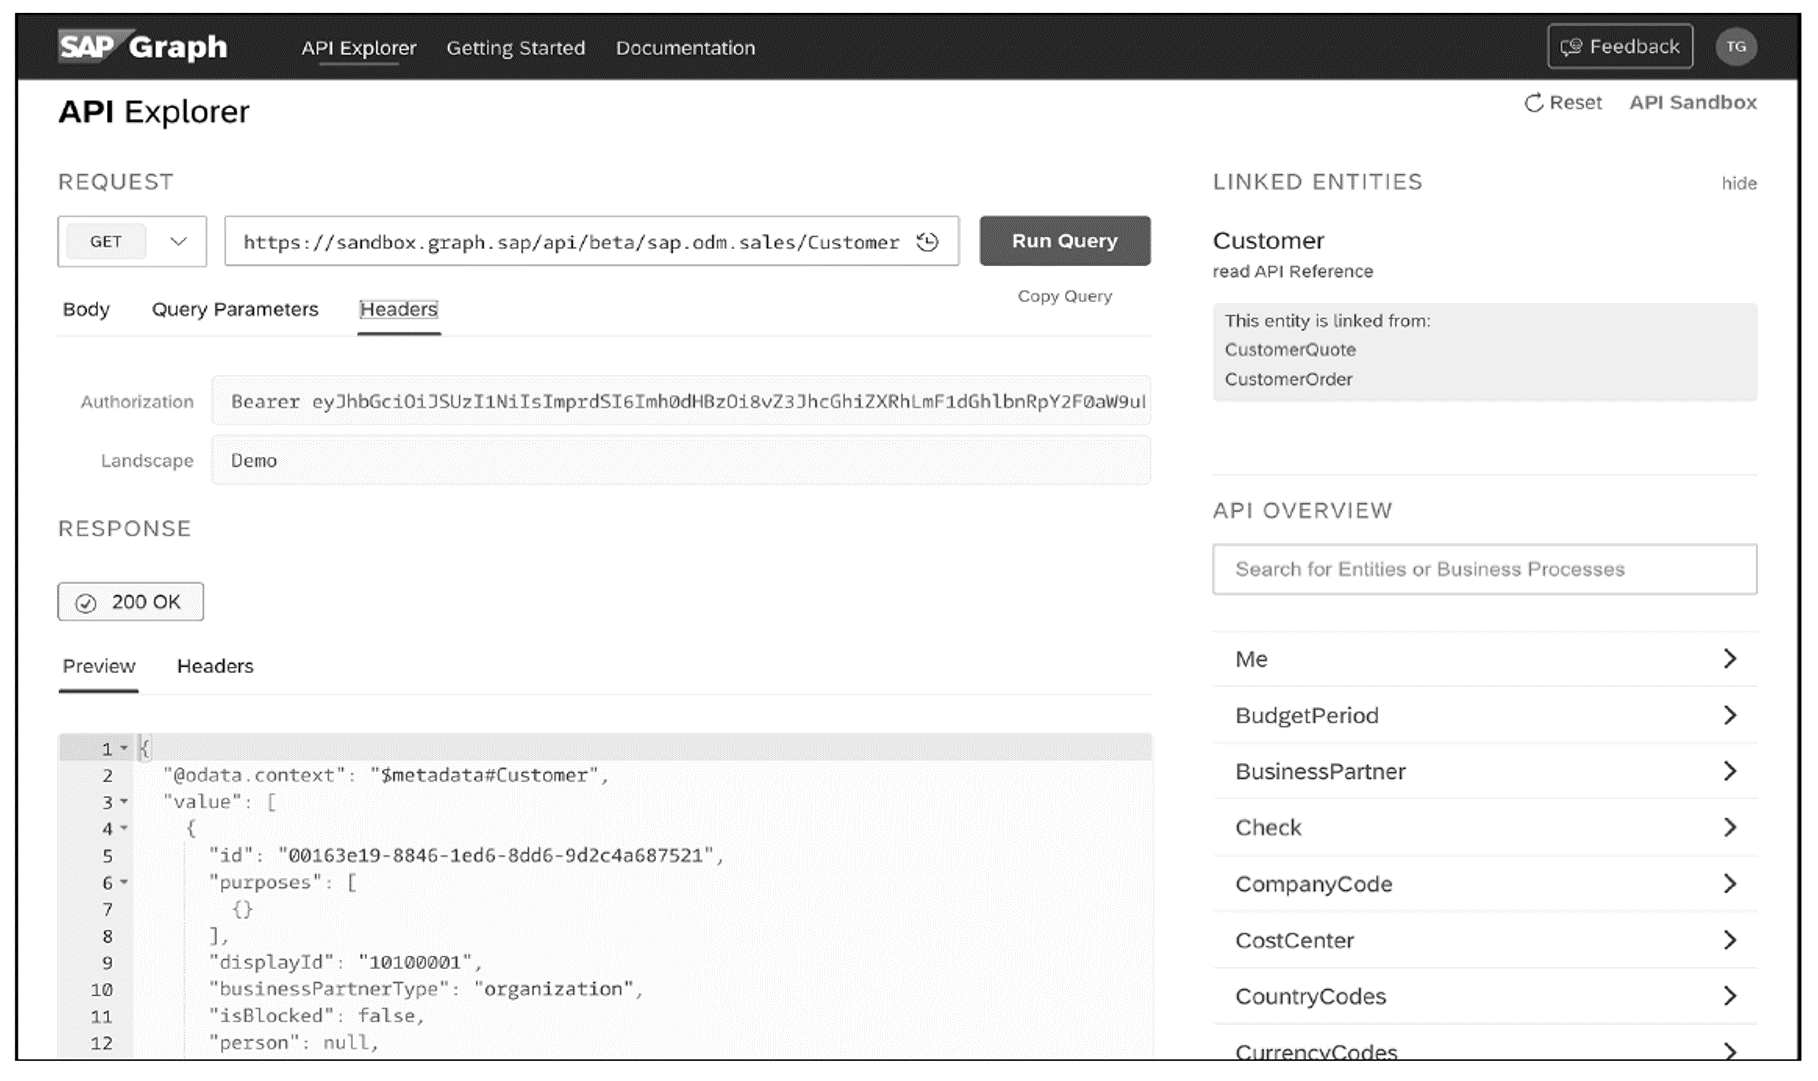
Task: Expand the BudgetPeriod chevron
Action: click(1730, 715)
